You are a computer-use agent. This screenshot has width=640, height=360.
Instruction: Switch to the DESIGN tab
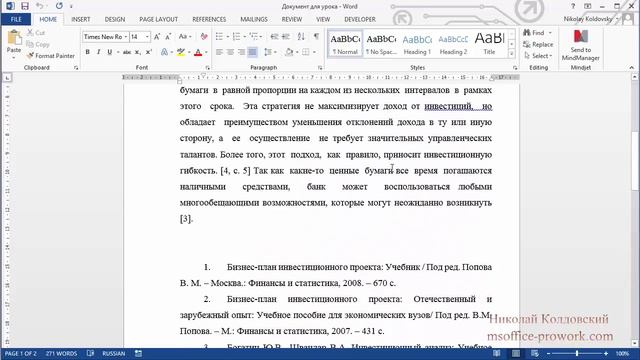pyautogui.click(x=115, y=19)
